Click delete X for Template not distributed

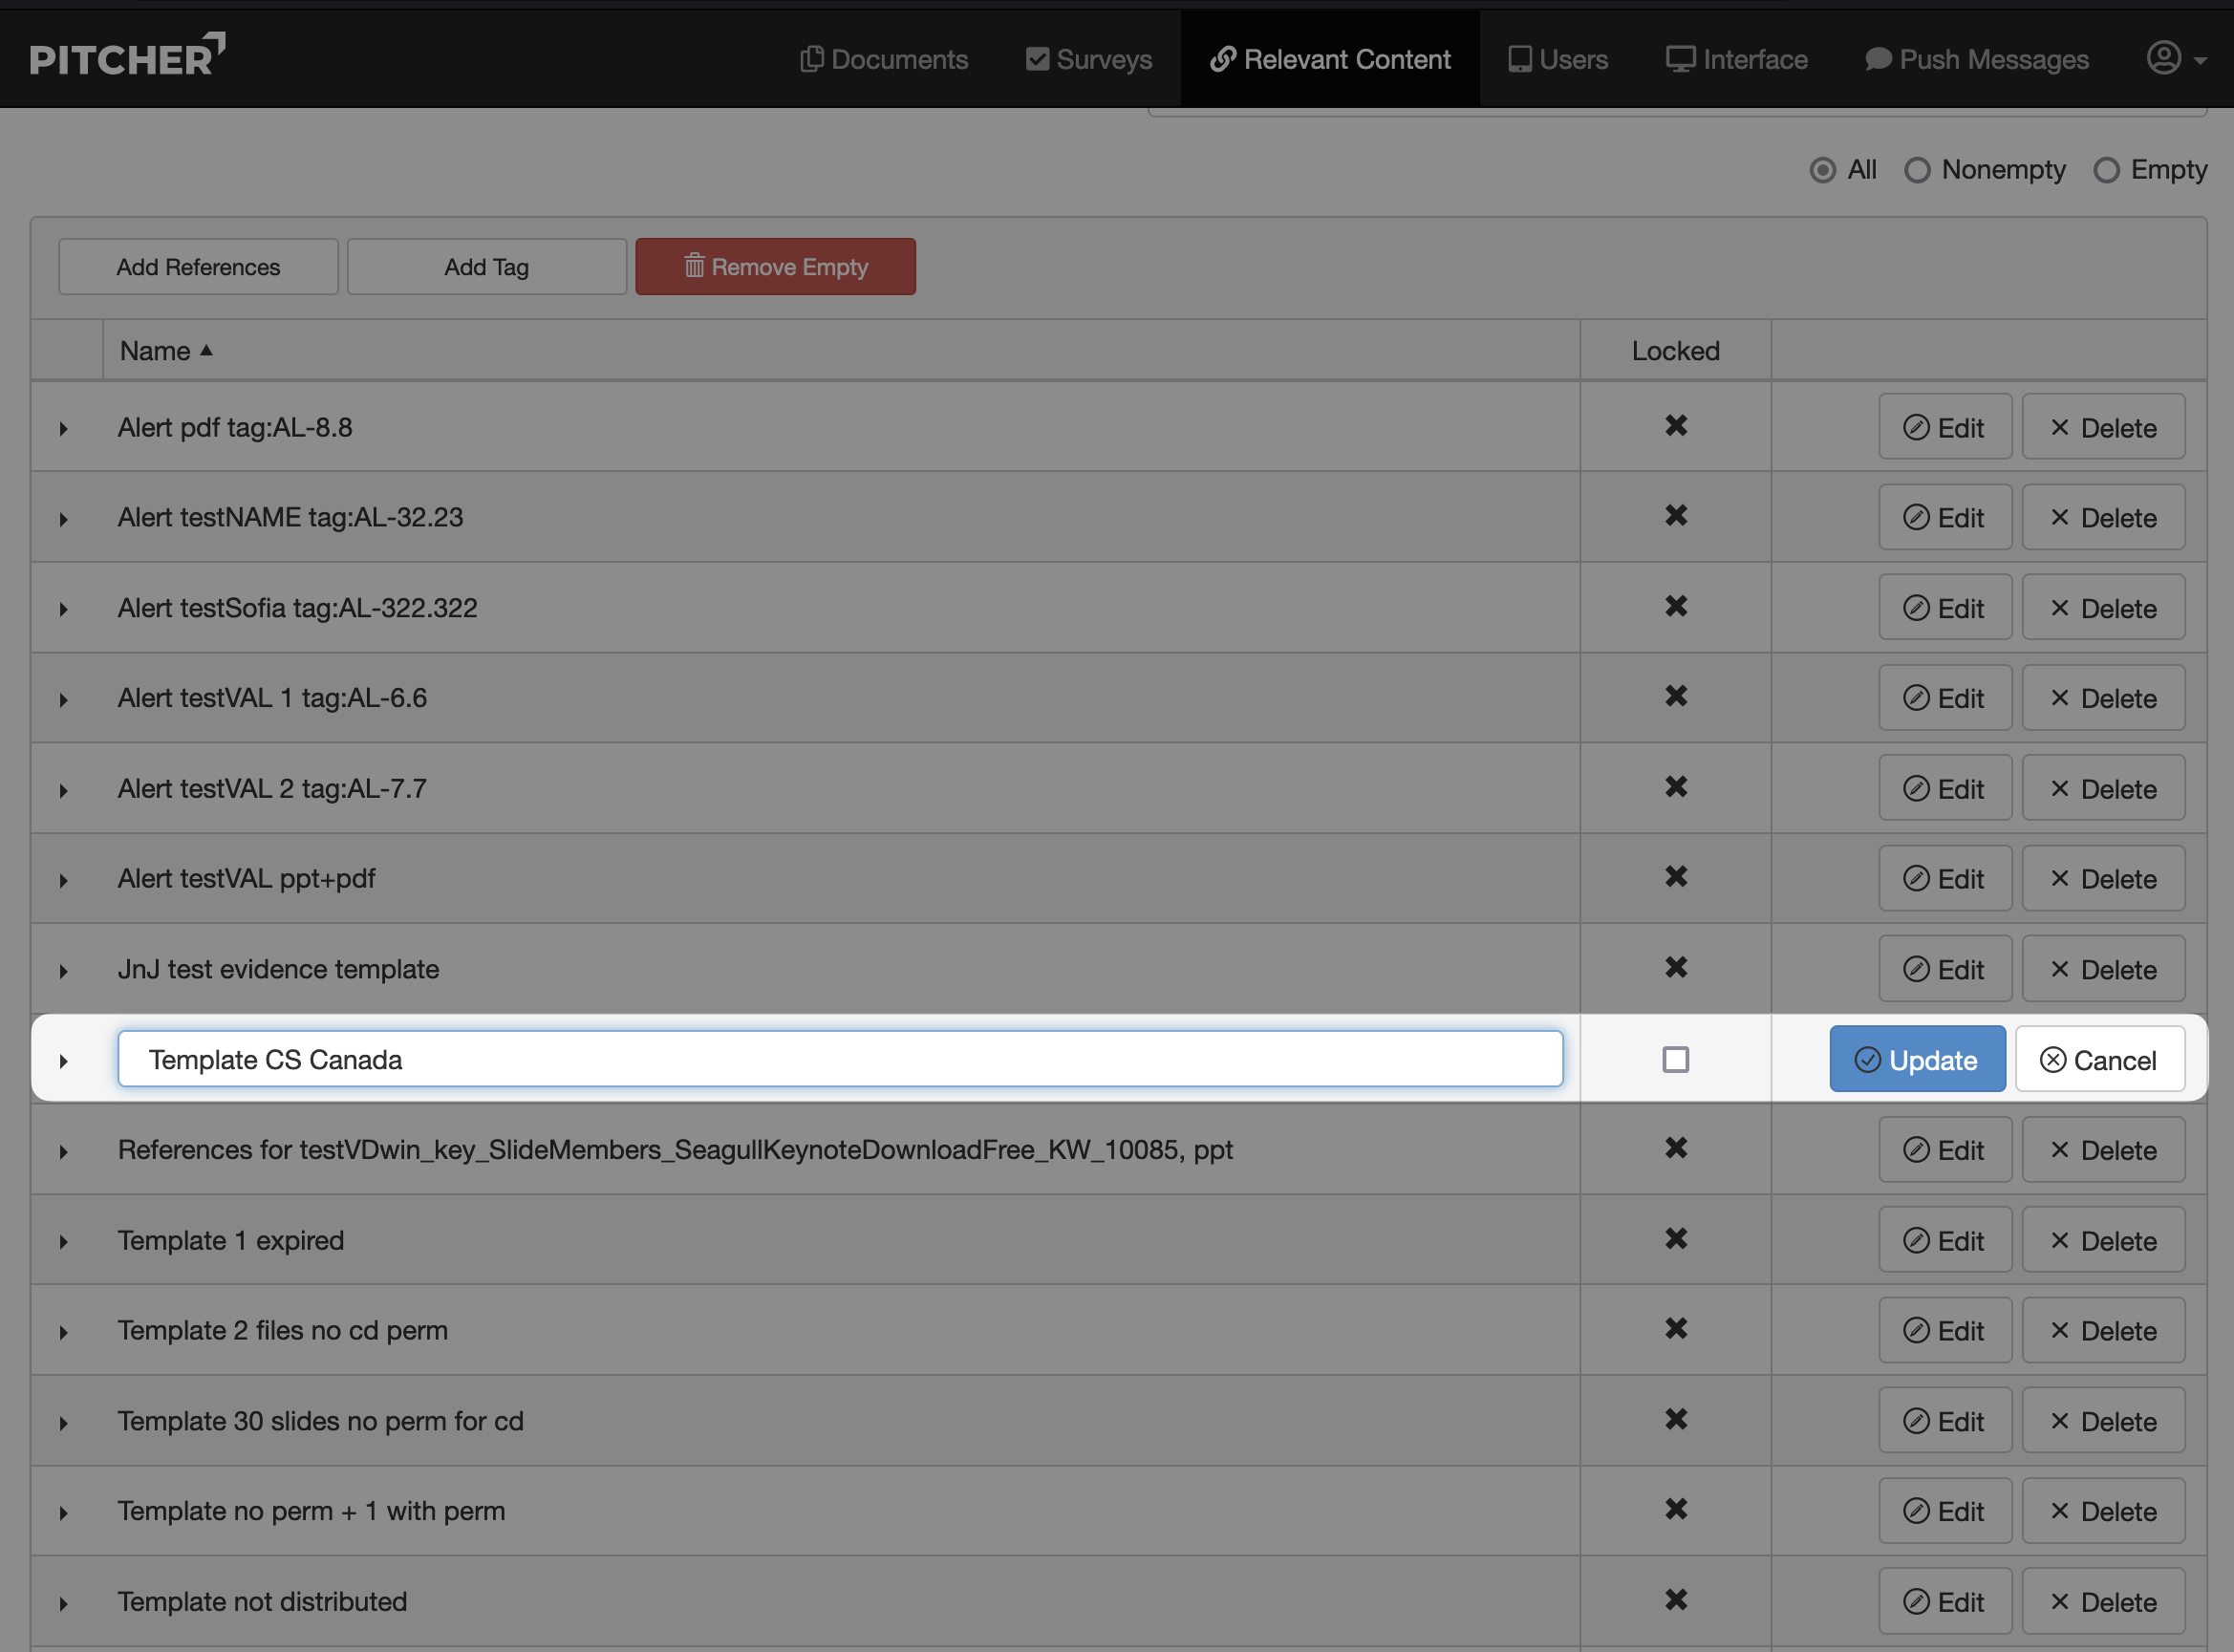point(2060,1601)
